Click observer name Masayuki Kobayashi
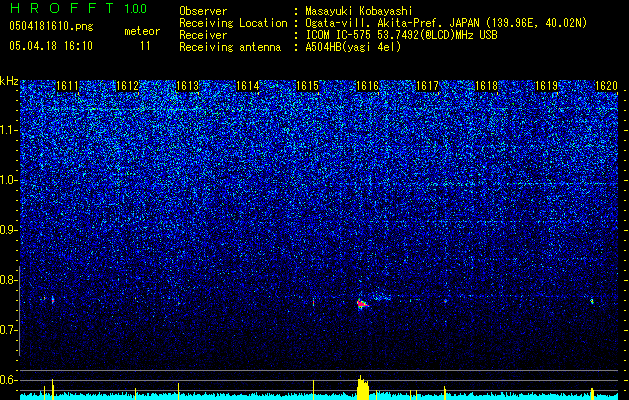Screen dimensions: 629x400 coord(359,11)
